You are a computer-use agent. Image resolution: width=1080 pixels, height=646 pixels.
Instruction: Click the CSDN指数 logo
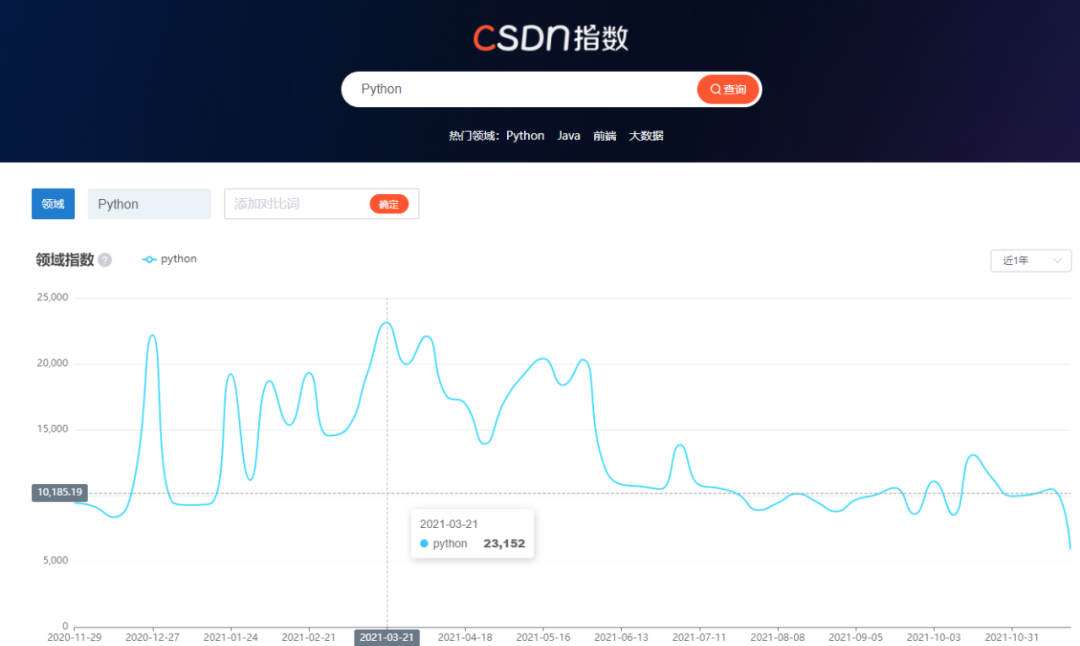coord(550,38)
